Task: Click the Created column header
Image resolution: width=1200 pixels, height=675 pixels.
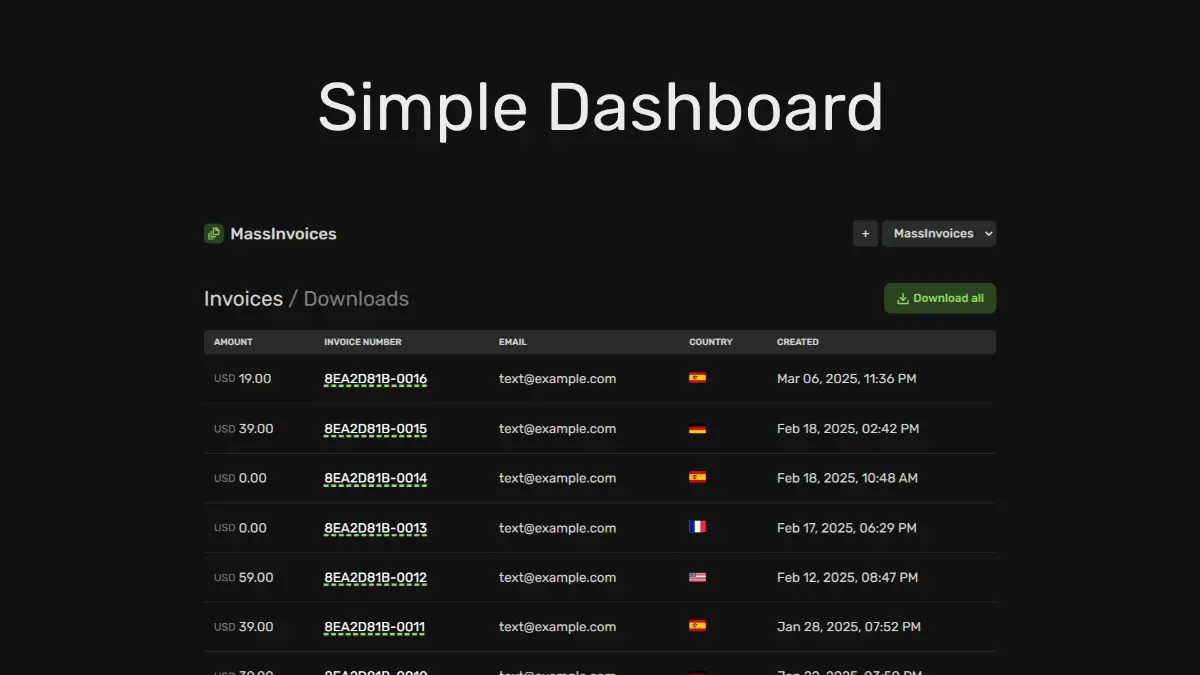Action: [x=797, y=342]
